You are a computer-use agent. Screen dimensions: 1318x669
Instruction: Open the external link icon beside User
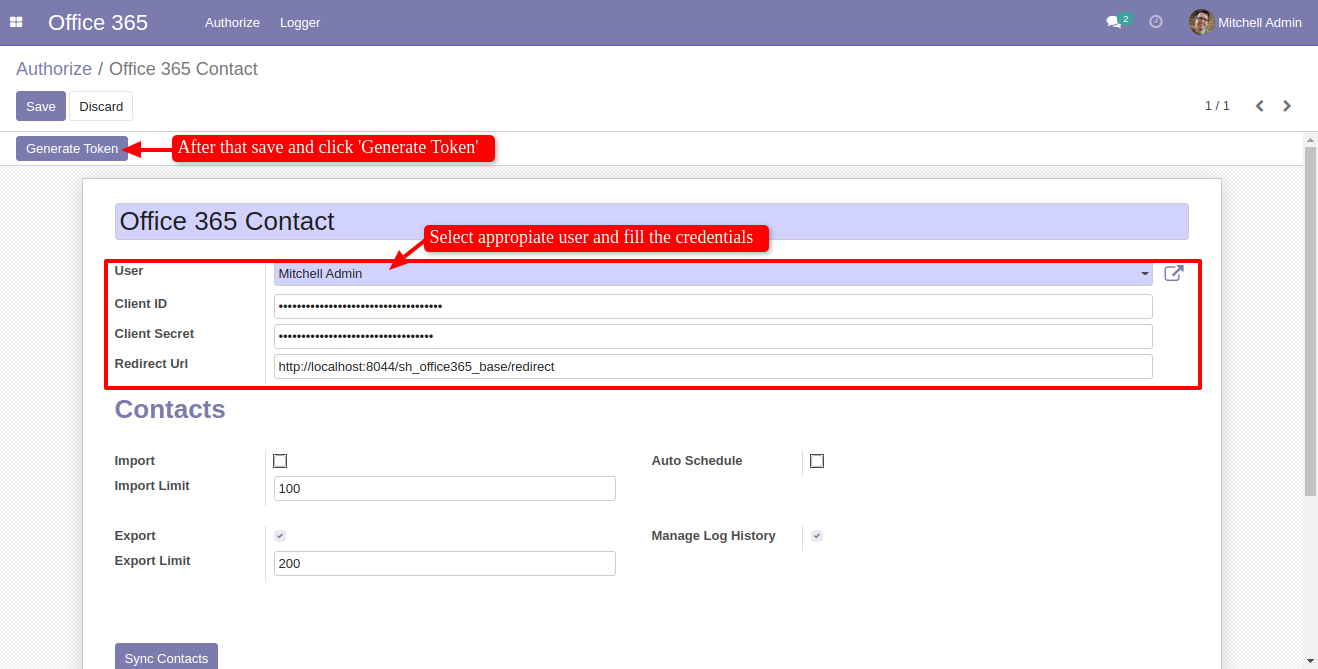pos(1174,273)
